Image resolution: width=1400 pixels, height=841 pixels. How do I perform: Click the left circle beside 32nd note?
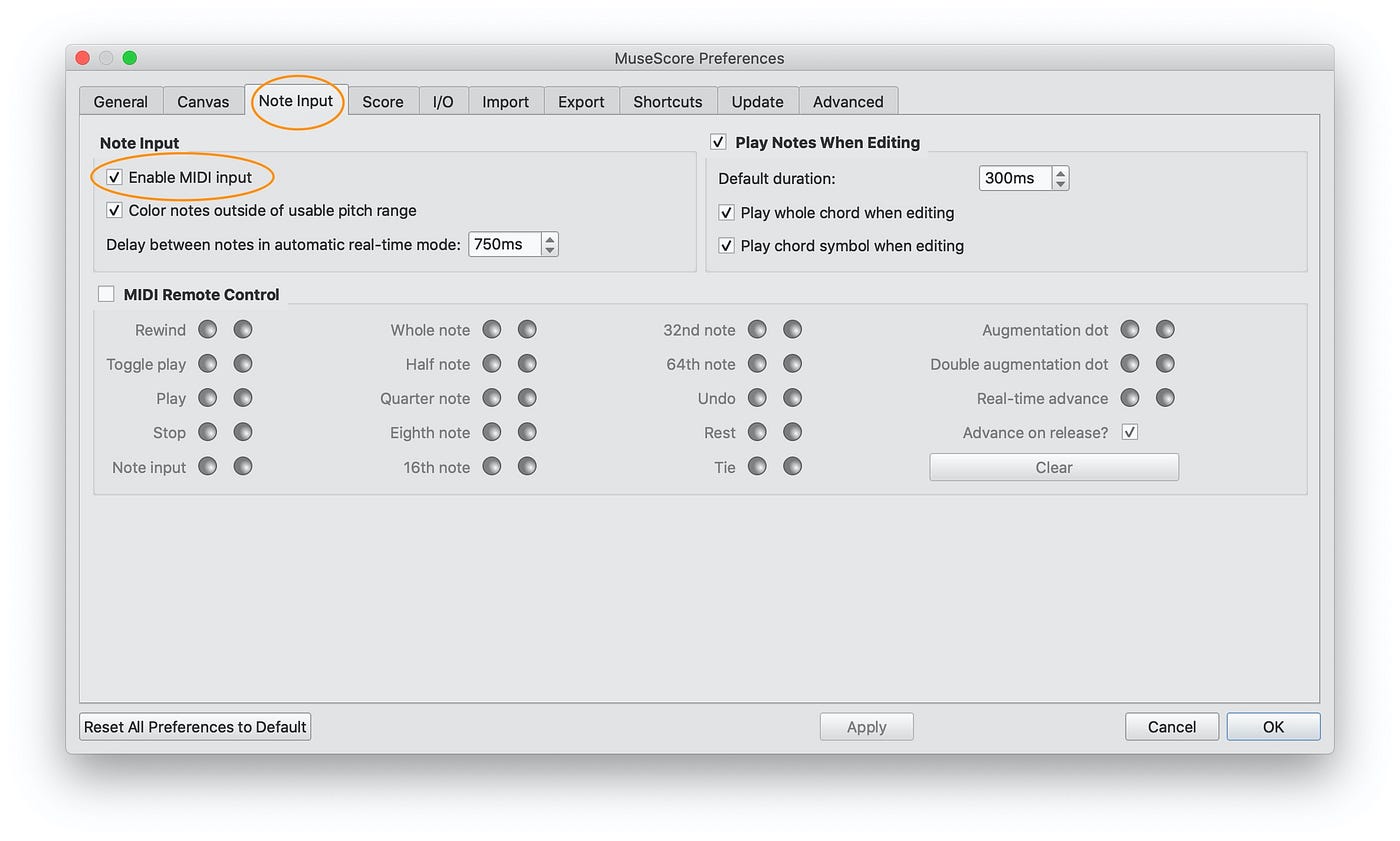757,329
